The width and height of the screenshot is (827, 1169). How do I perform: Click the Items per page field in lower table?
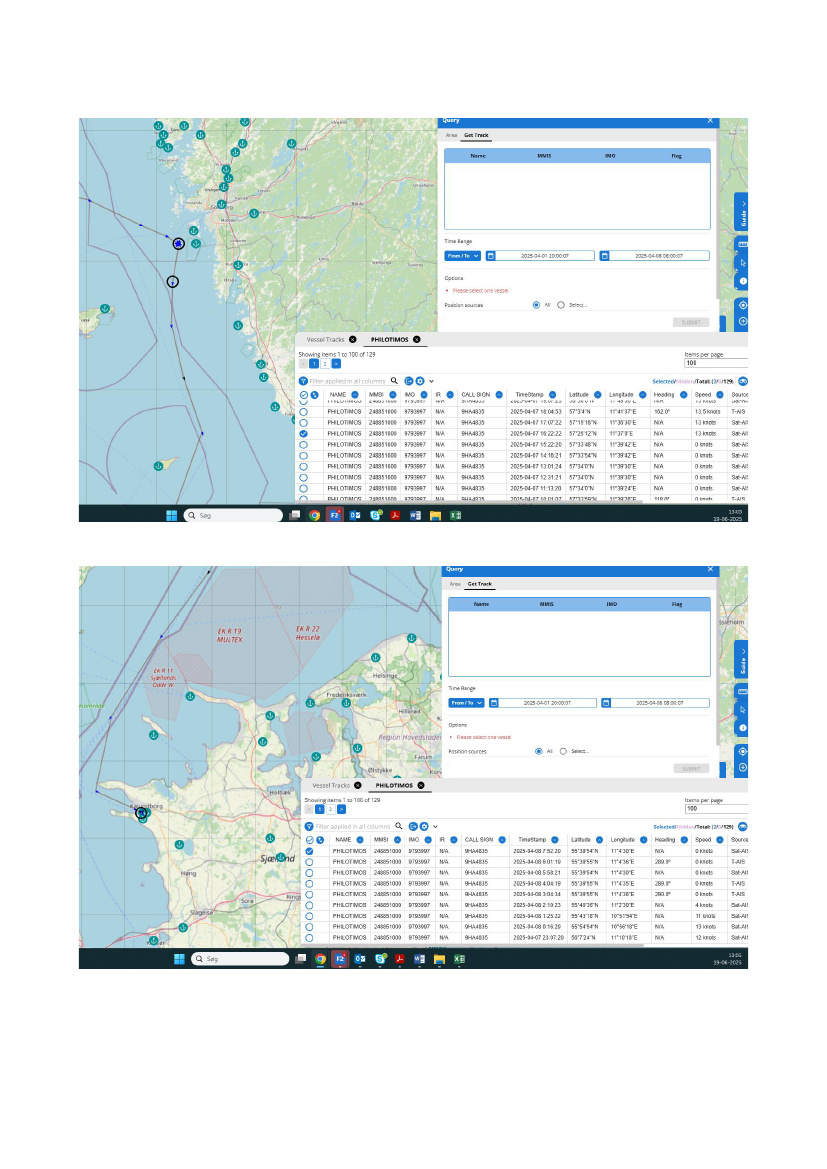point(714,808)
